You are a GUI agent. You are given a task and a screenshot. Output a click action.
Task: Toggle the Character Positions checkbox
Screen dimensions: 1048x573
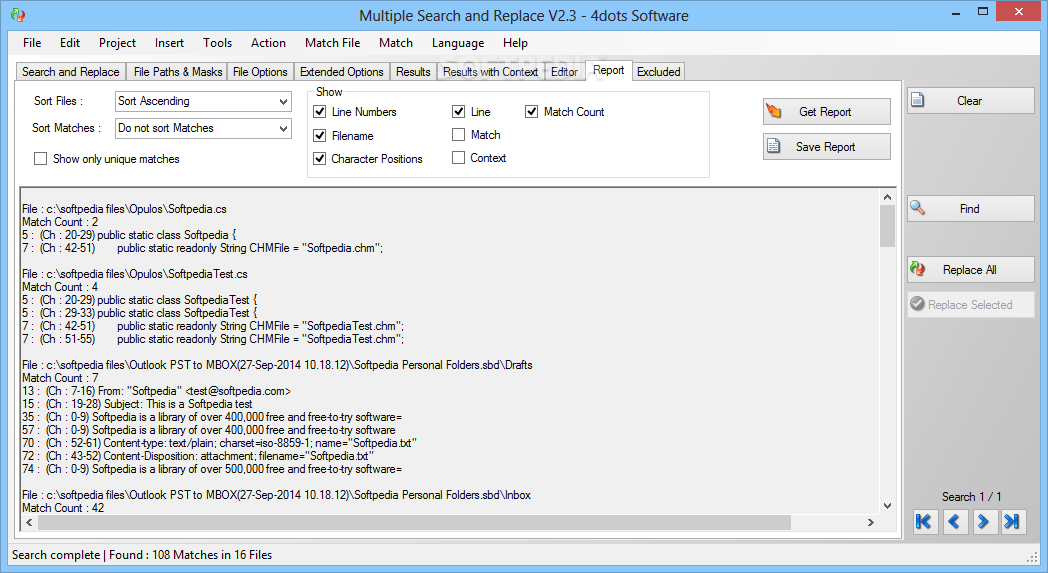pyautogui.click(x=319, y=158)
